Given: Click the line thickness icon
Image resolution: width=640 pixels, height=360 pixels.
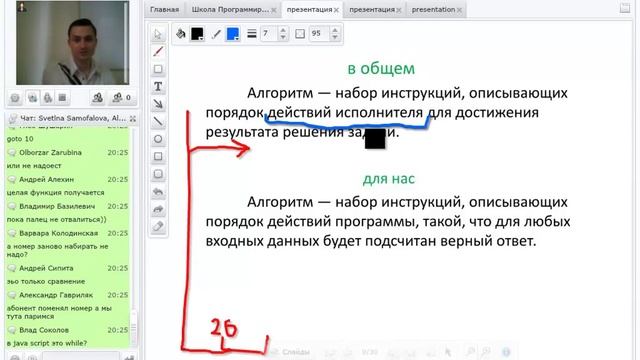Looking at the screenshot, I should point(252,33).
